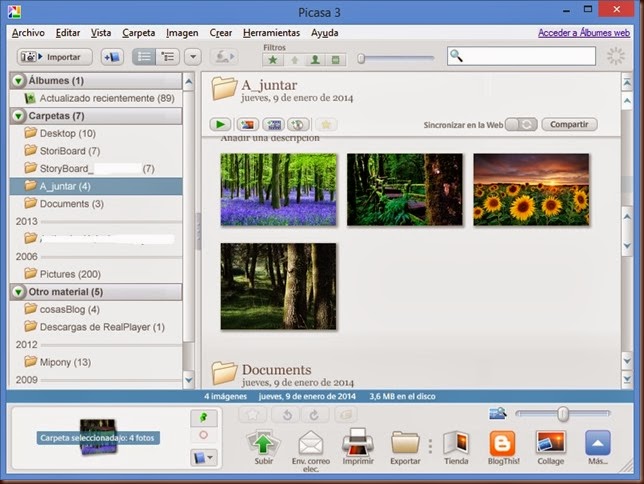Toggle Sincronizar en la Web switch
Screen dimensions: 644x484
(521, 124)
